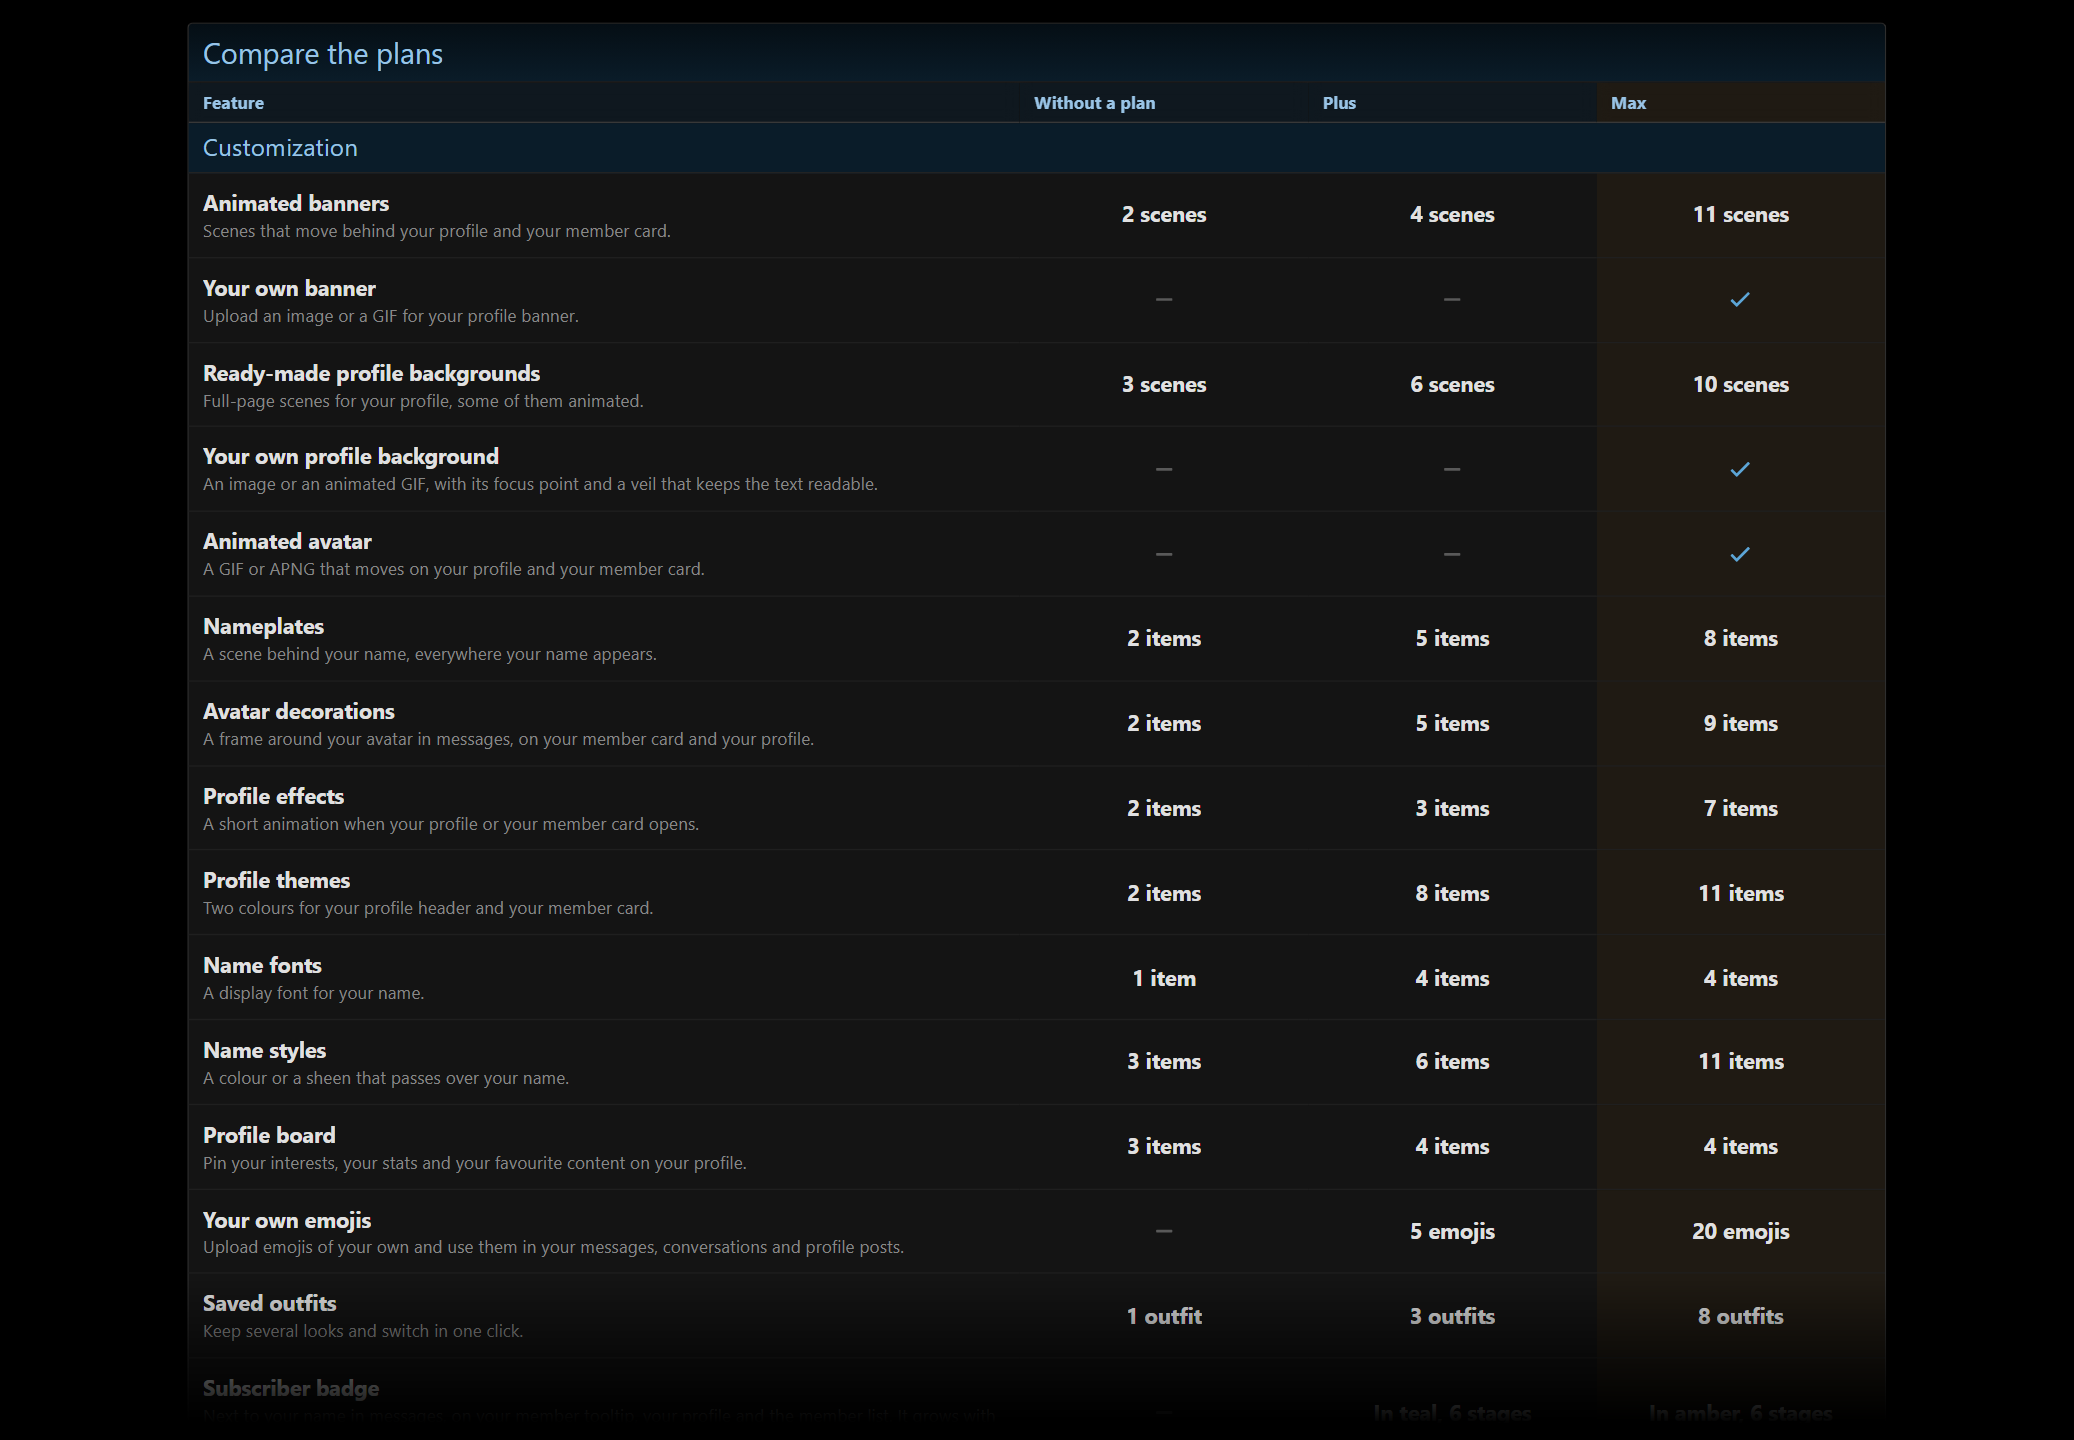
Task: Click the Max checkmark for Your own profile background
Action: click(x=1740, y=469)
